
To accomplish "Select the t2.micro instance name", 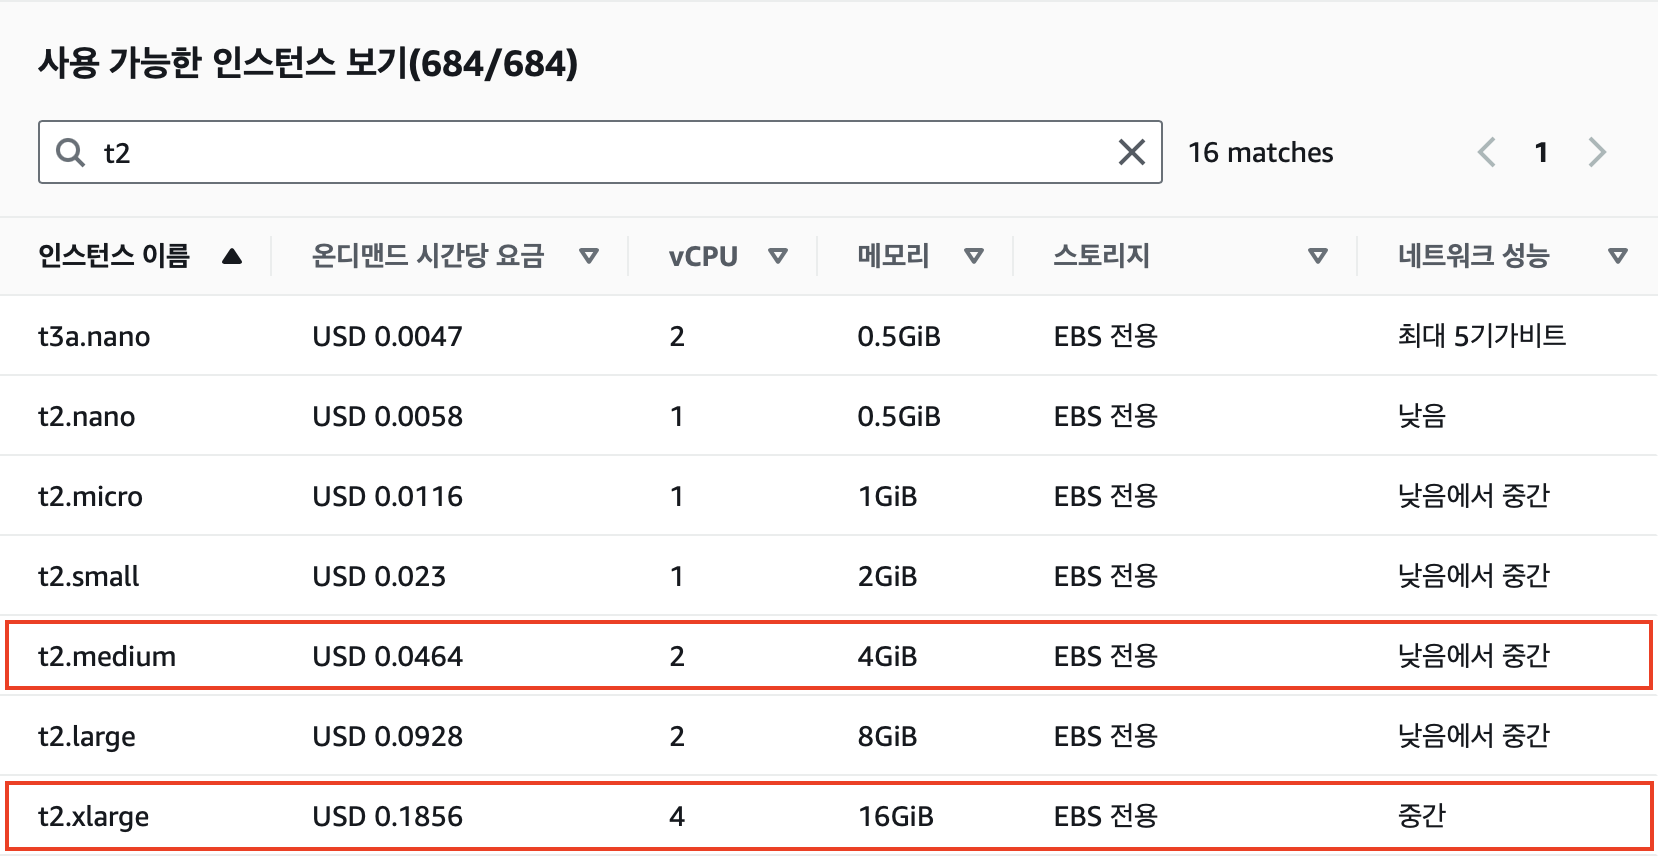I will 90,496.
